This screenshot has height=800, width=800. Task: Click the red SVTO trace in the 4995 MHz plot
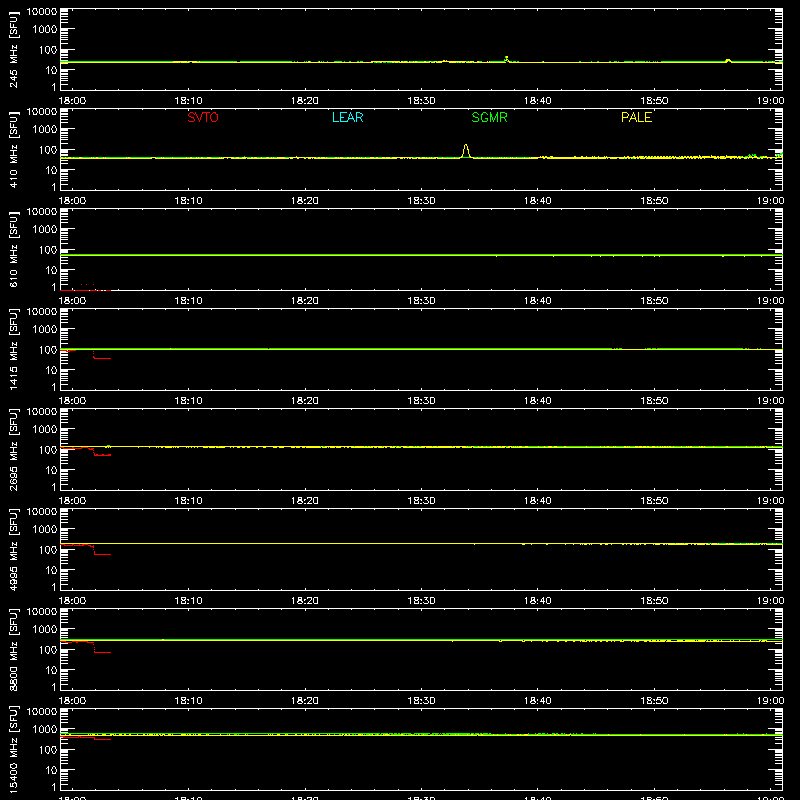[x=102, y=554]
